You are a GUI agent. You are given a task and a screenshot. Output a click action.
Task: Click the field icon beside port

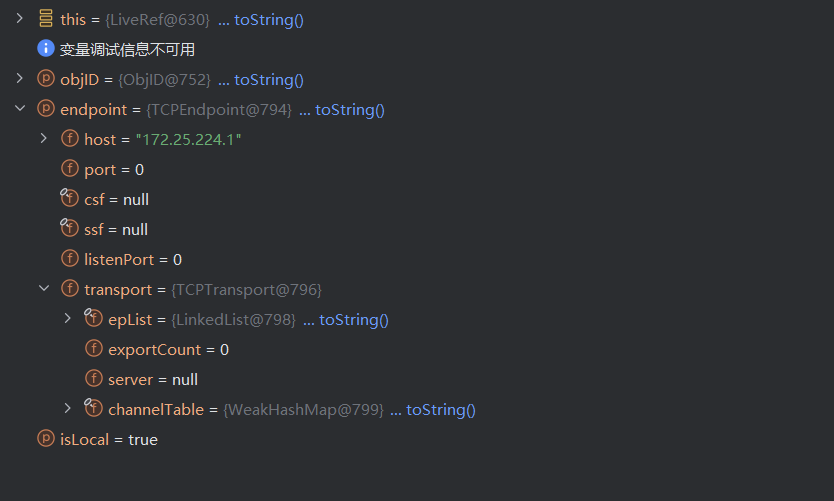[x=70, y=169]
